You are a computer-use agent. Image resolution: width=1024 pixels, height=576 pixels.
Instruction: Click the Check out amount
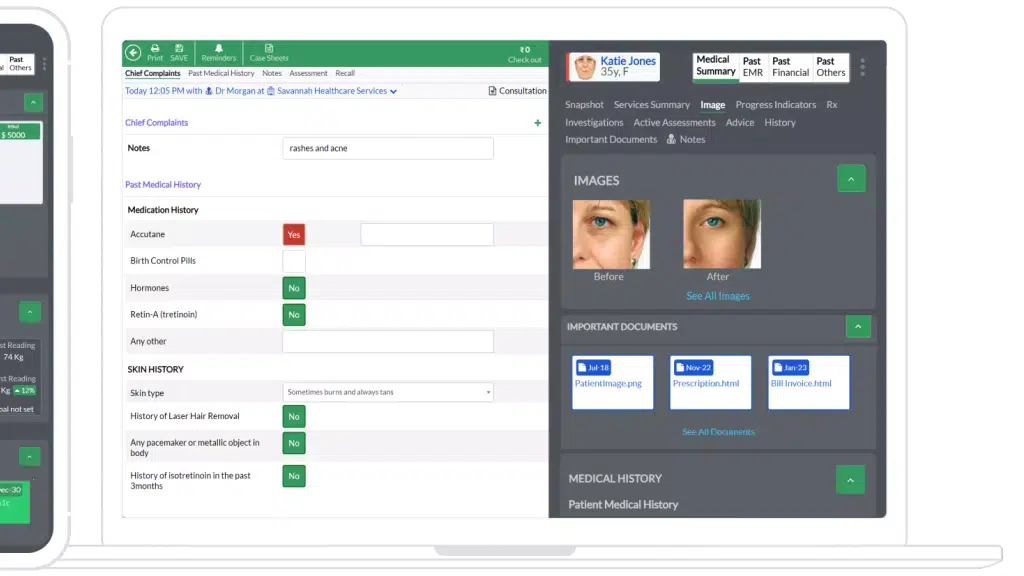click(525, 54)
